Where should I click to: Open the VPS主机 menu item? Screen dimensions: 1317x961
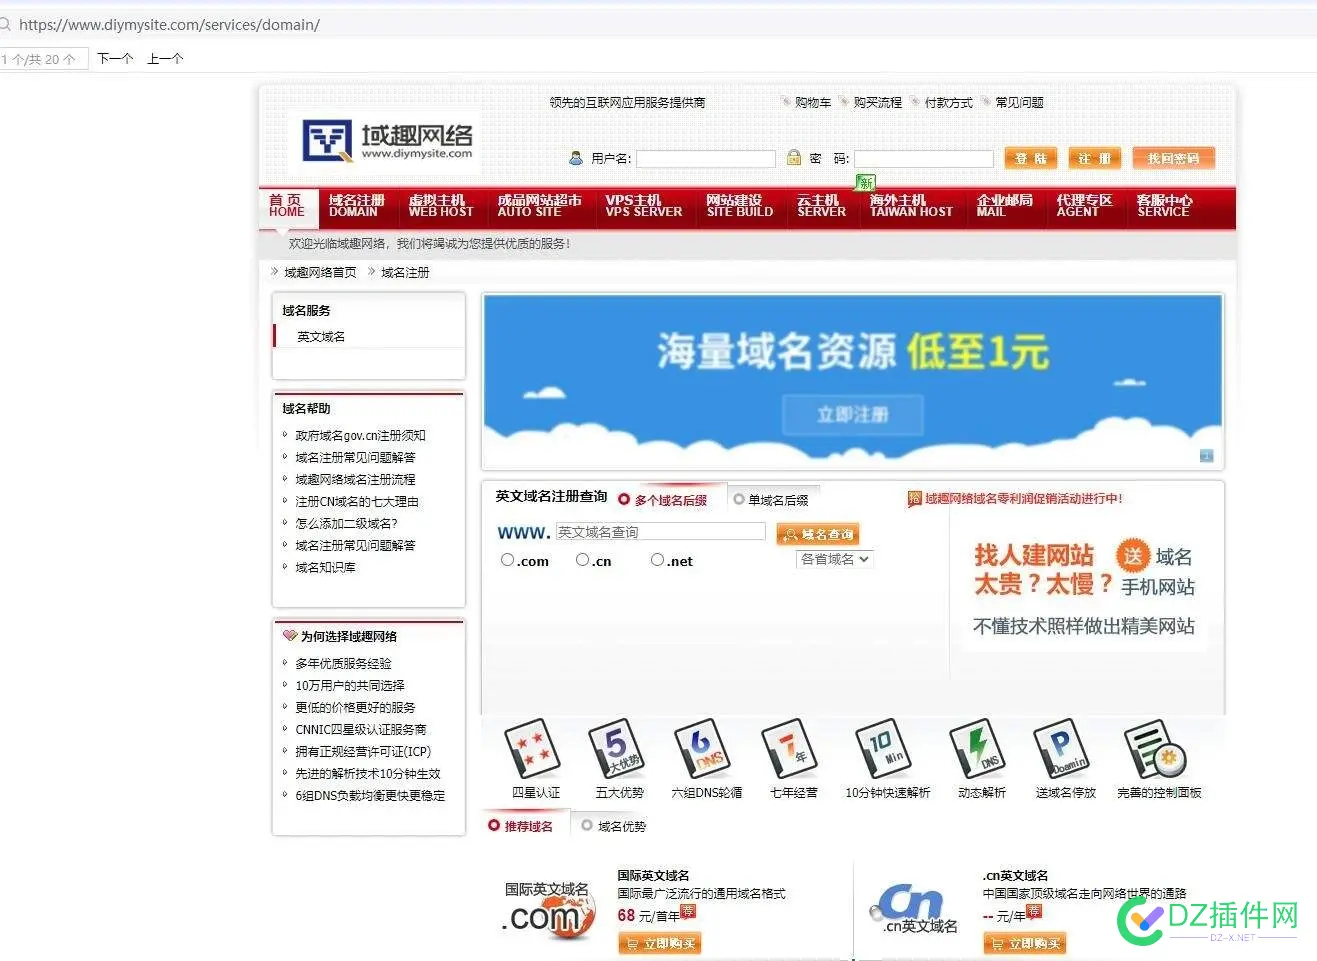point(643,206)
